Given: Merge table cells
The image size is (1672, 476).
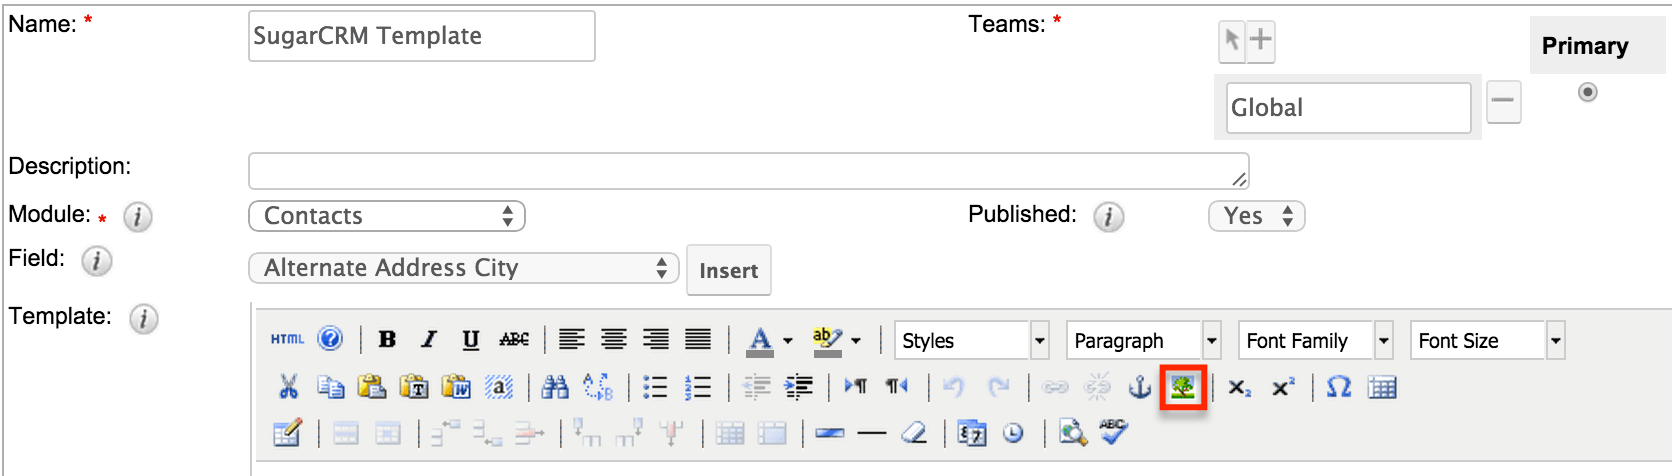Looking at the screenshot, I should click(772, 433).
